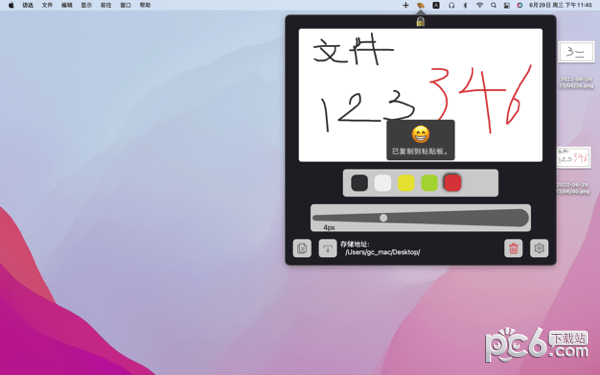Select the yellow color swatch
The height and width of the screenshot is (375, 600).
(x=406, y=183)
